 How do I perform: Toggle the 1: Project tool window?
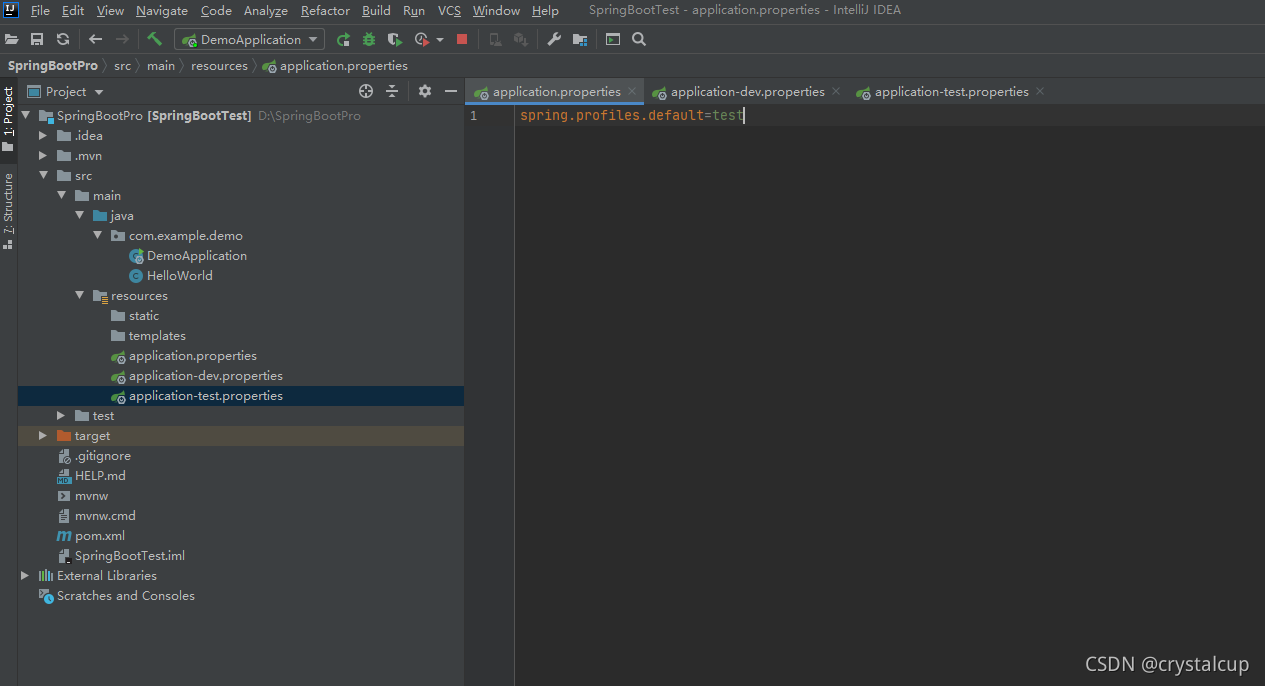pos(8,119)
